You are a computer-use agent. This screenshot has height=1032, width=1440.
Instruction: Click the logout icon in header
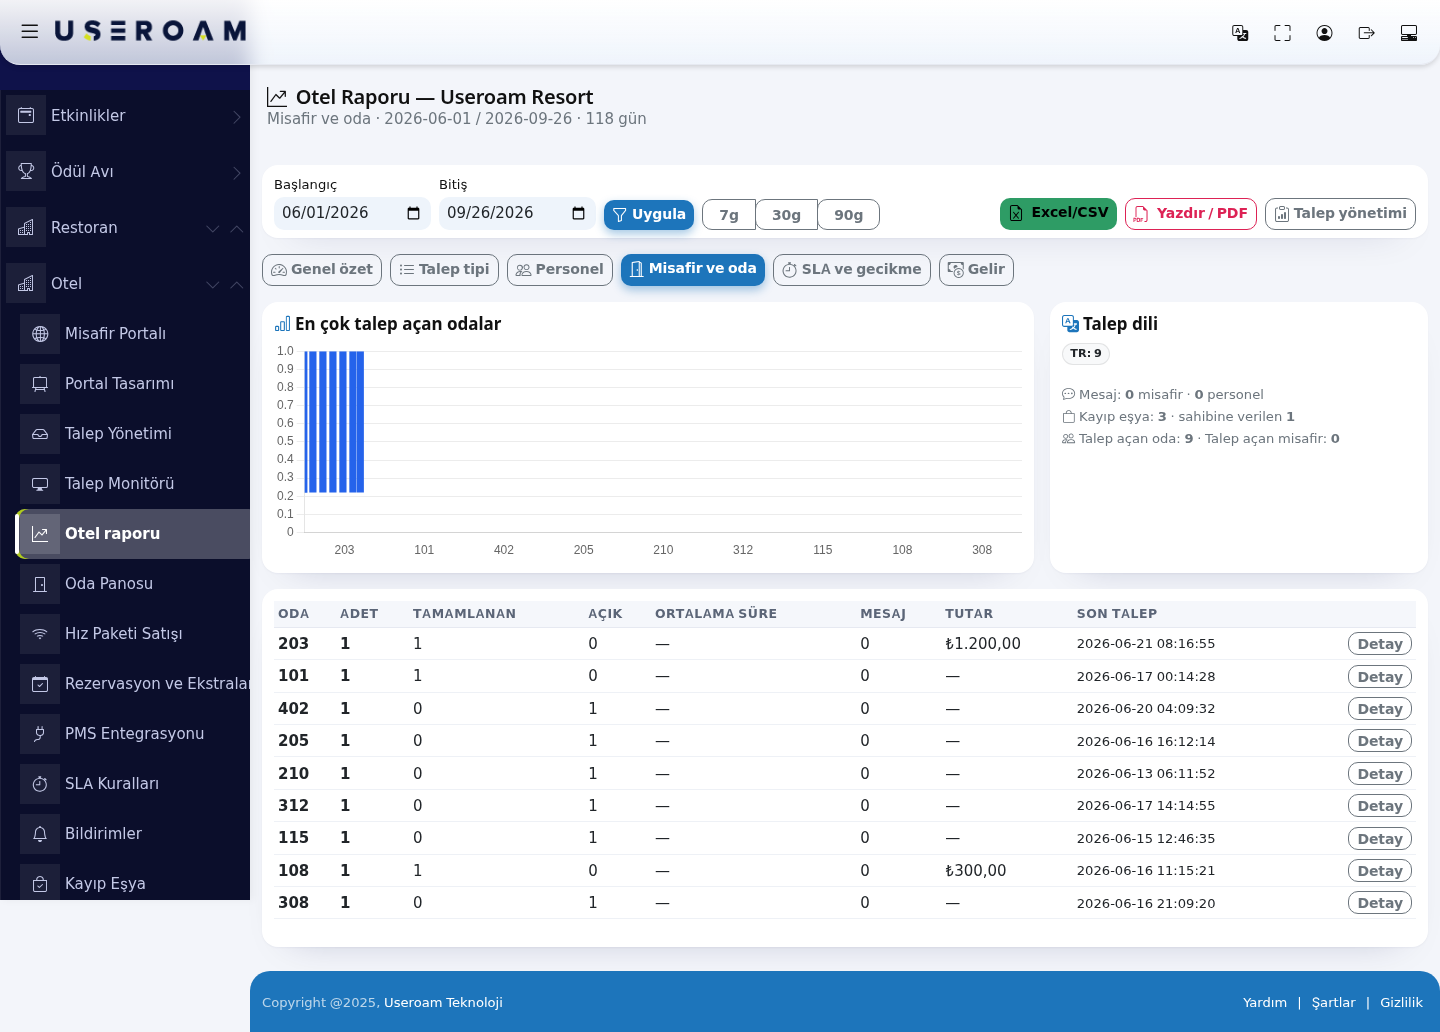tap(1366, 33)
